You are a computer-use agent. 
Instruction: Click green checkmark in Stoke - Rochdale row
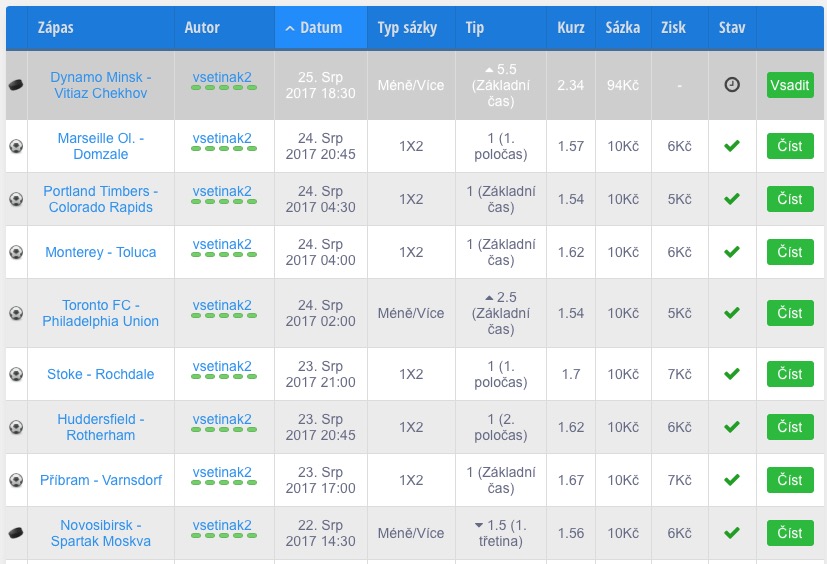[x=732, y=374]
